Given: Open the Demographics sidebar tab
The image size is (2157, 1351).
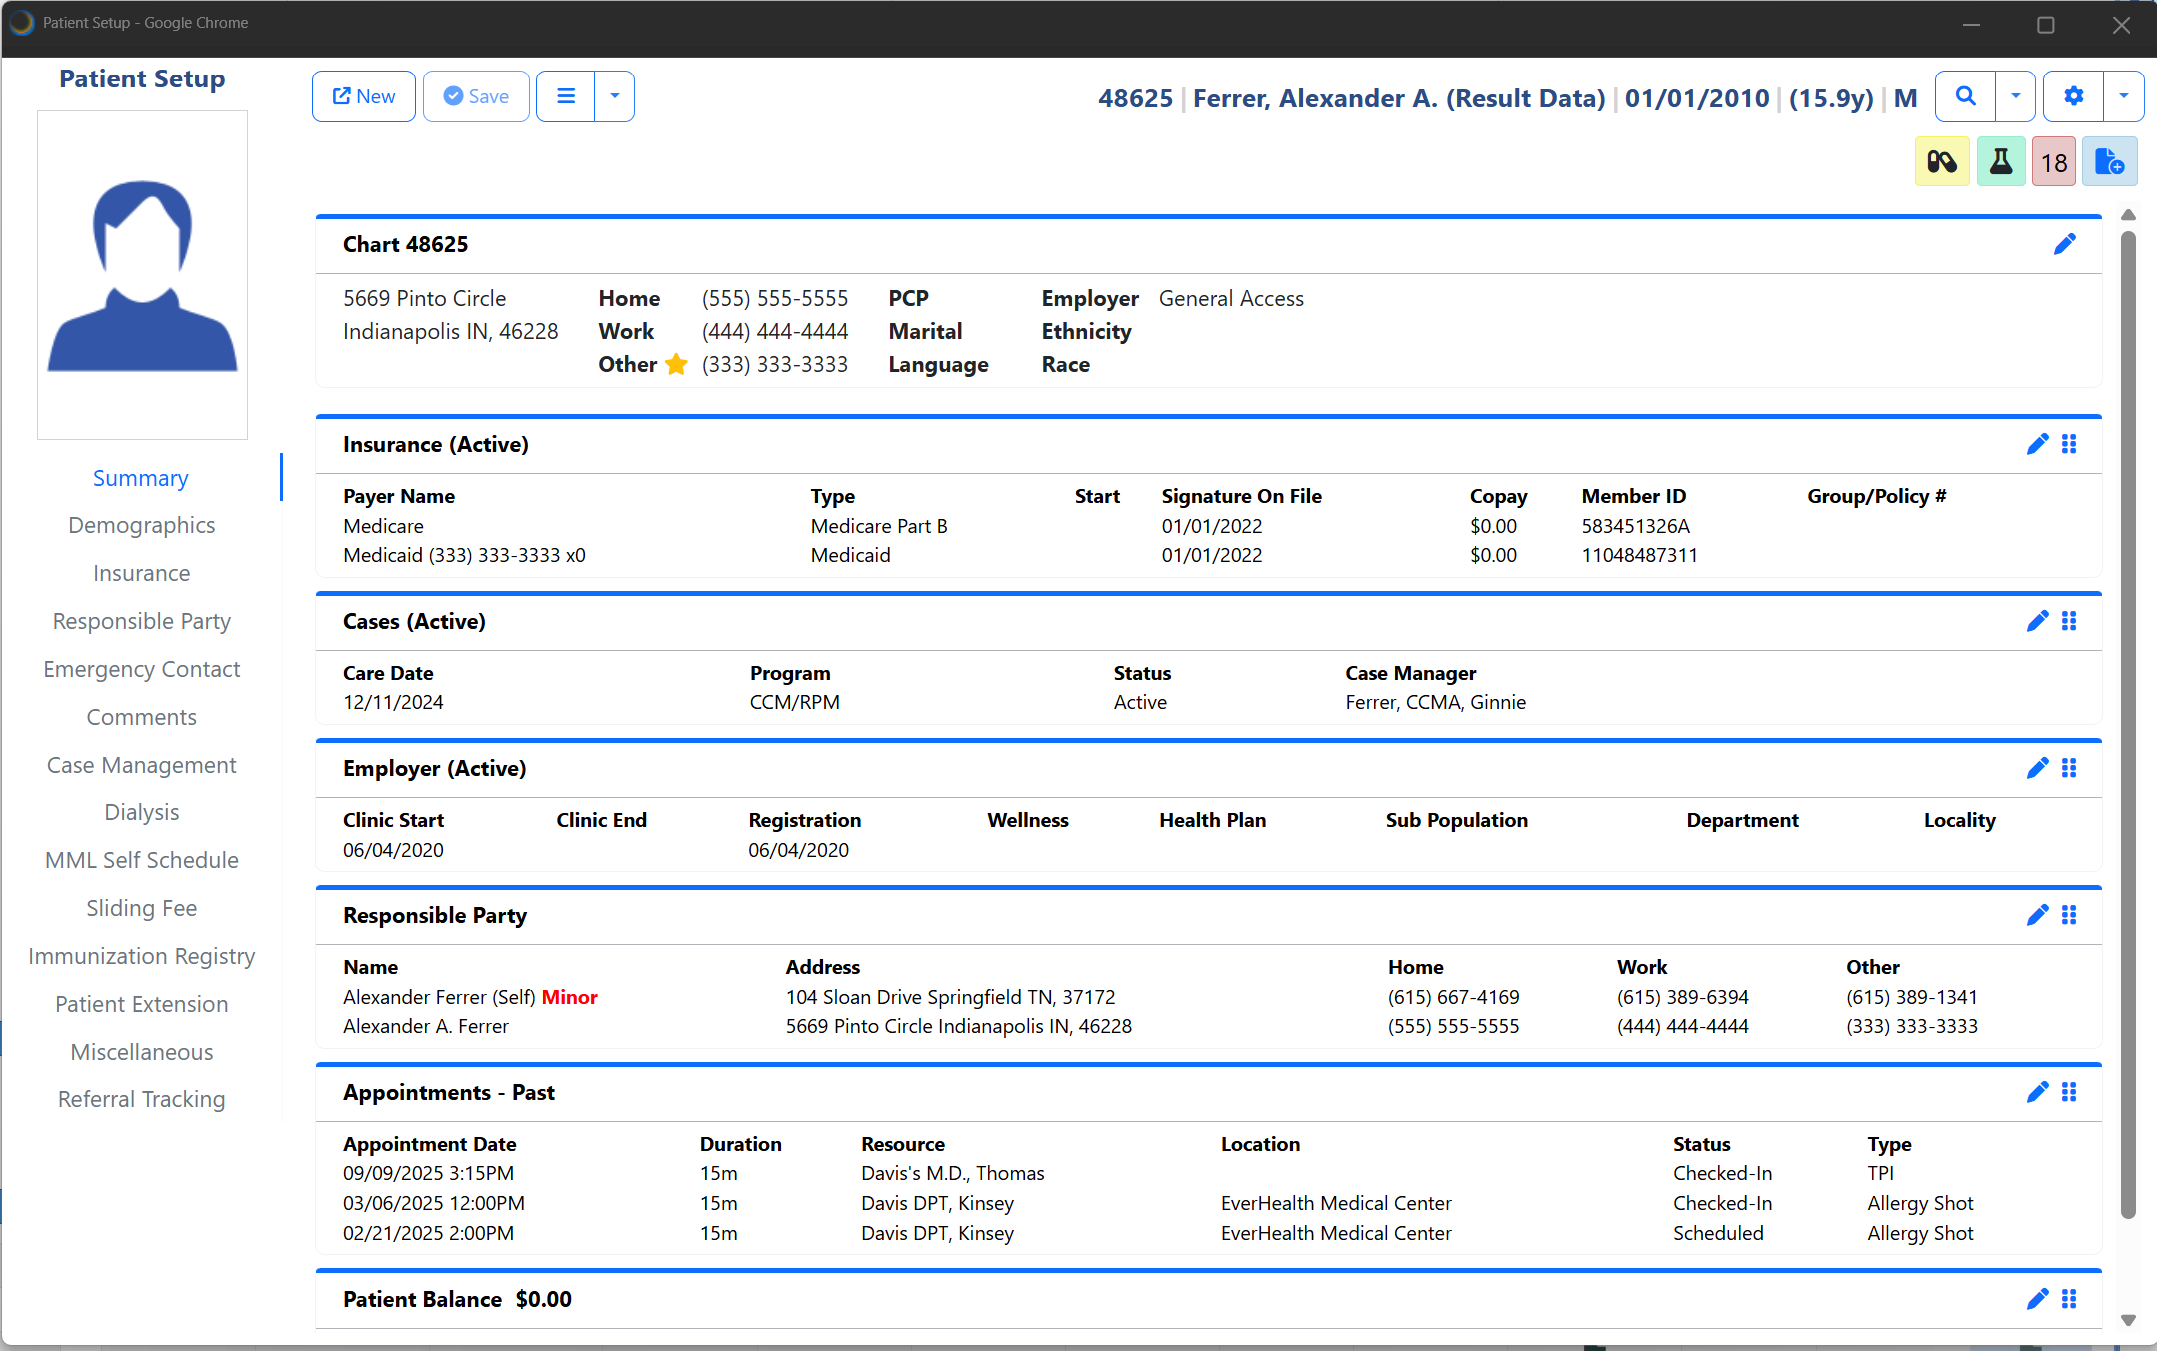Looking at the screenshot, I should (x=141, y=525).
